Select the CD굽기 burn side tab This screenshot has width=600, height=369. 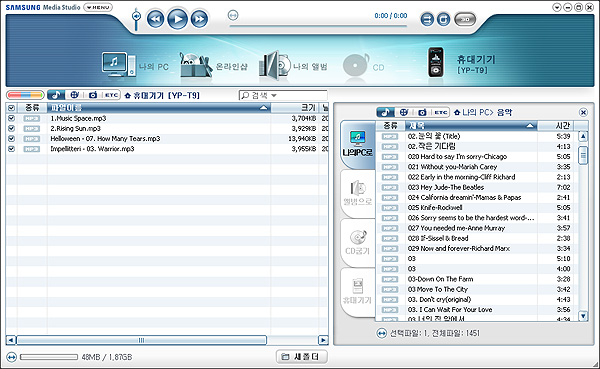tap(357, 242)
